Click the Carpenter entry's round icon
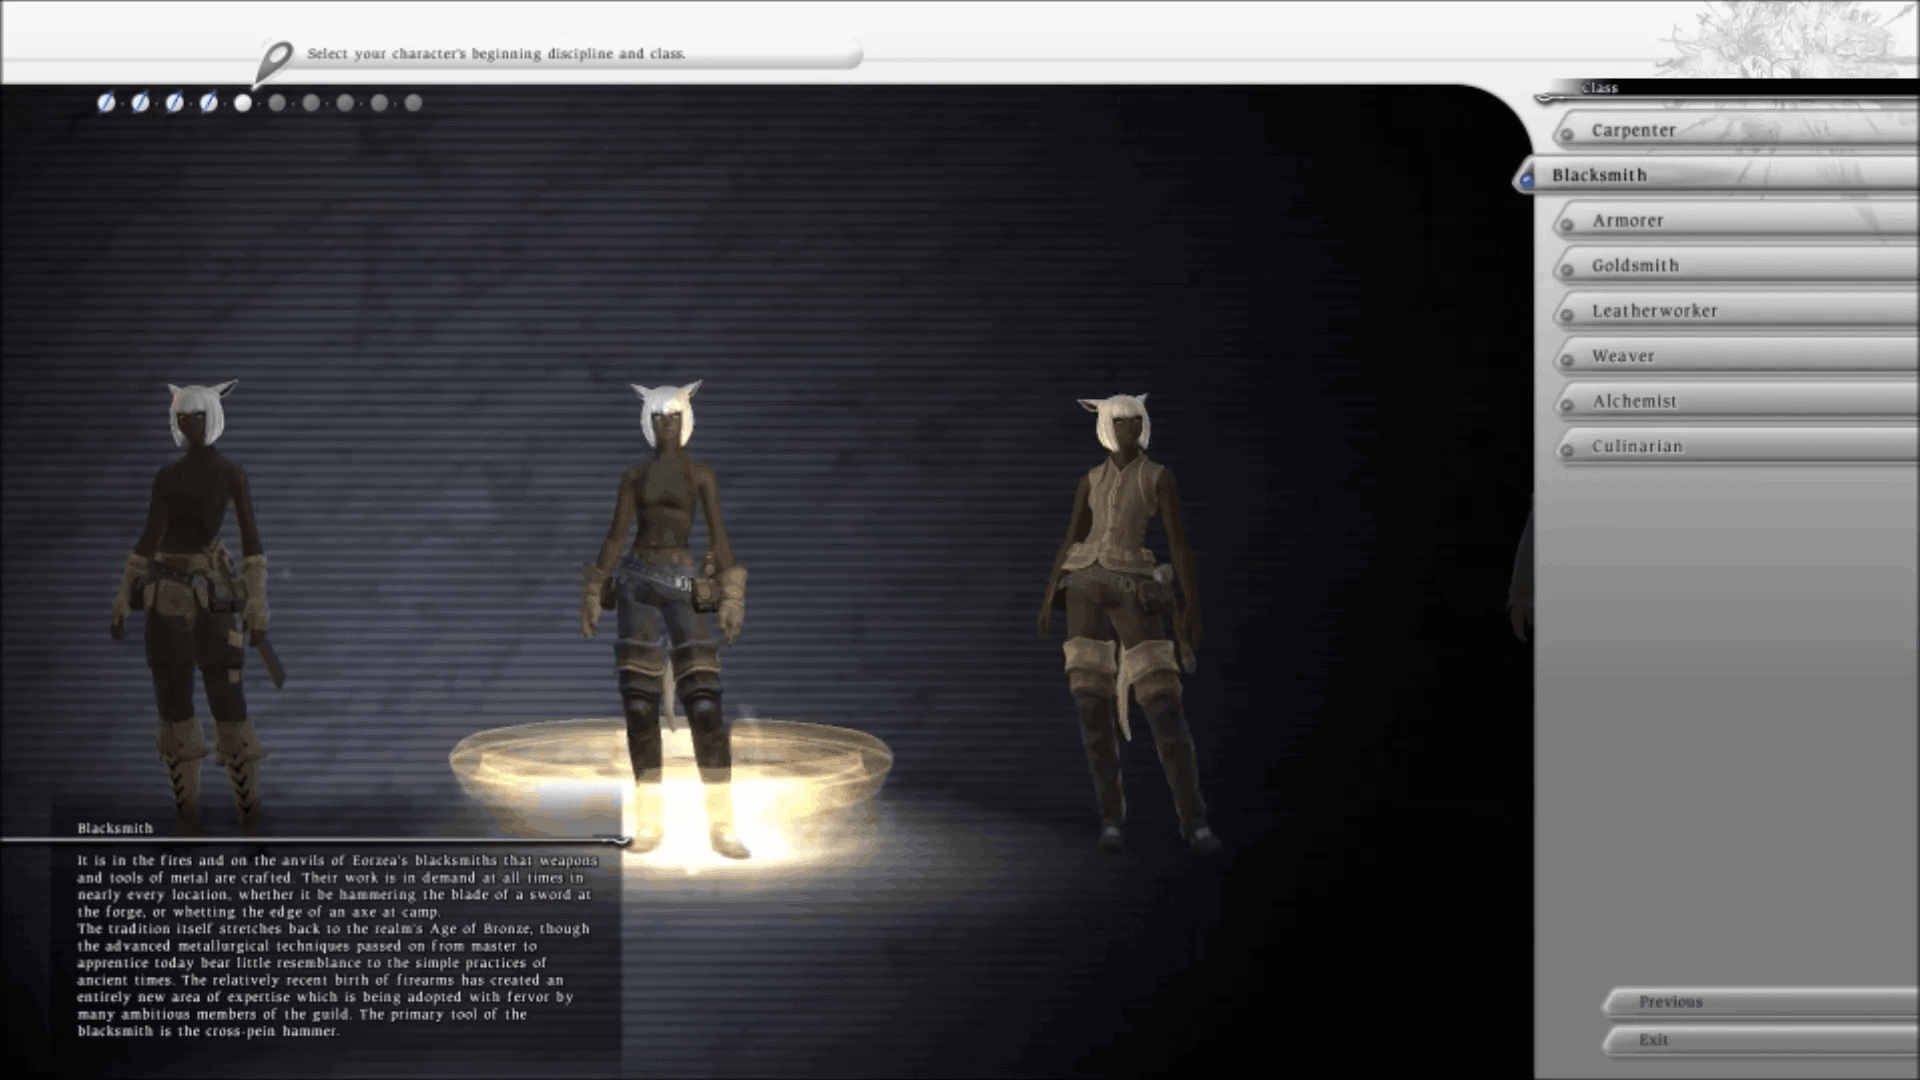Screen dimensions: 1920x1080 point(1566,133)
